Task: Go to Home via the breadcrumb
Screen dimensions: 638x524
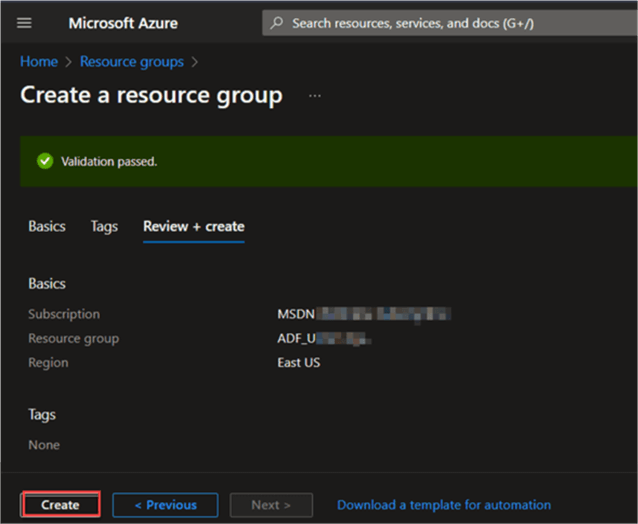Action: (39, 62)
